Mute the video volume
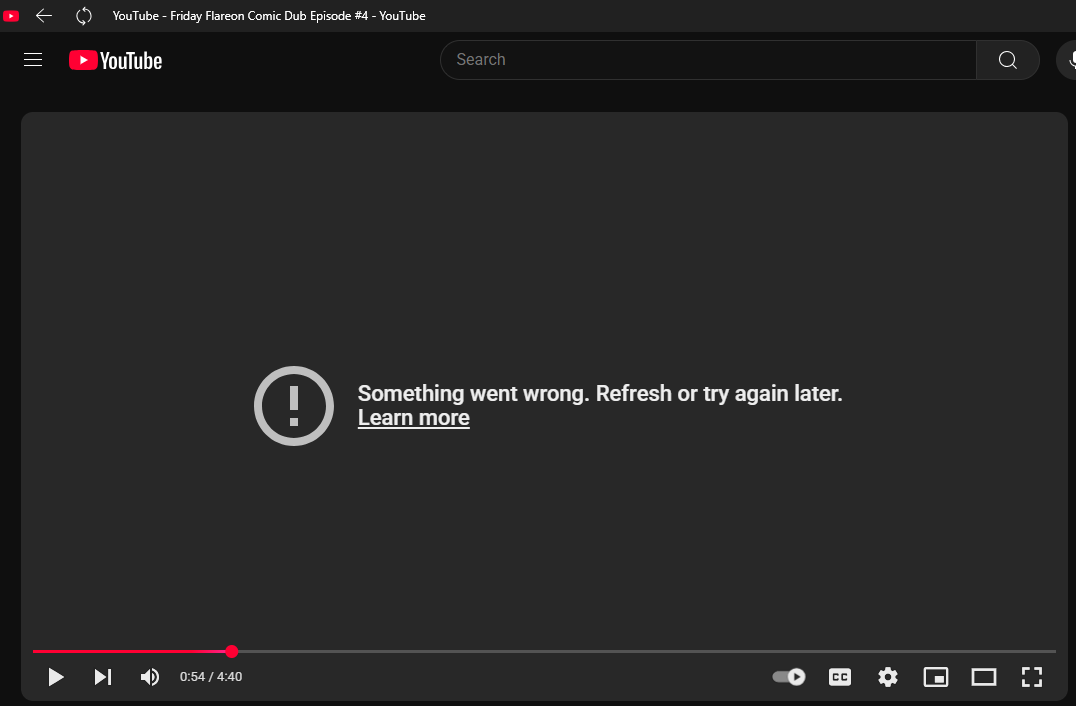 [x=149, y=677]
